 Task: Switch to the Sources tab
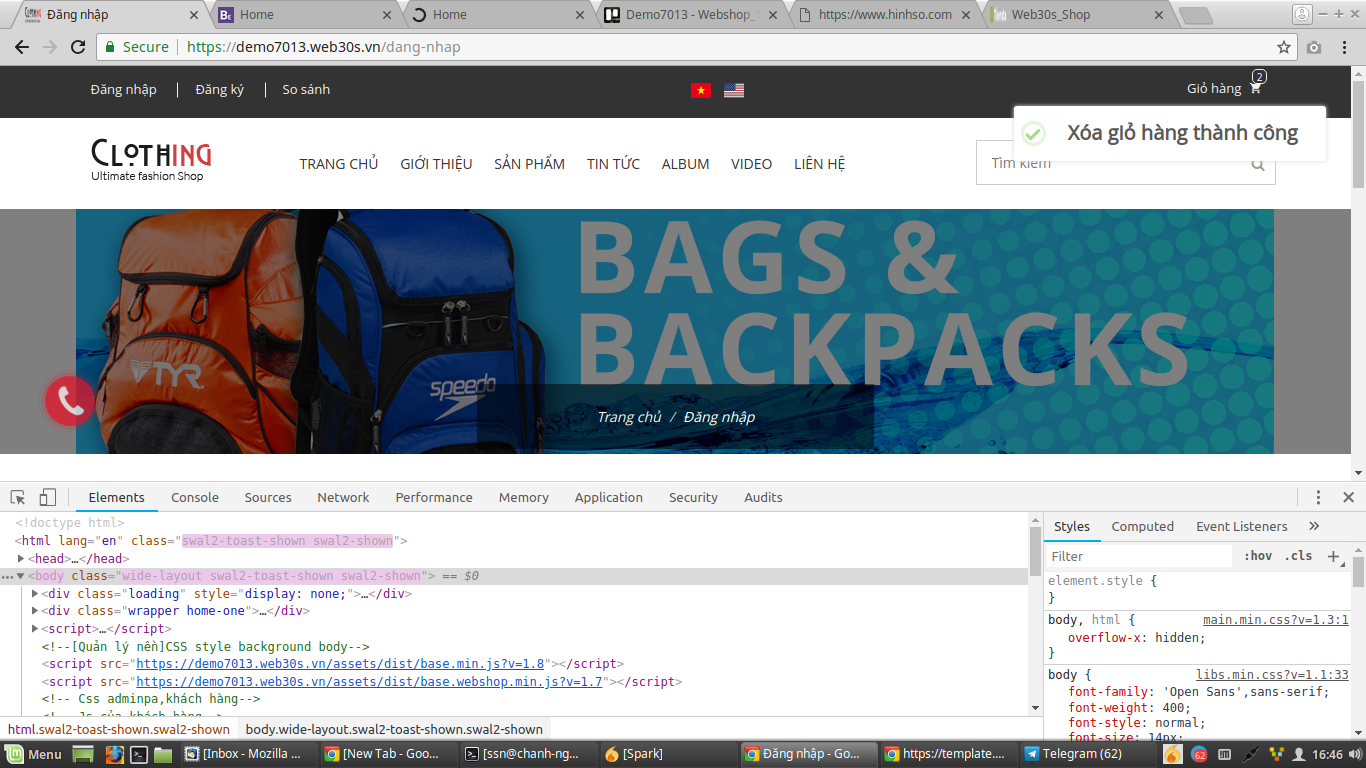coord(268,497)
